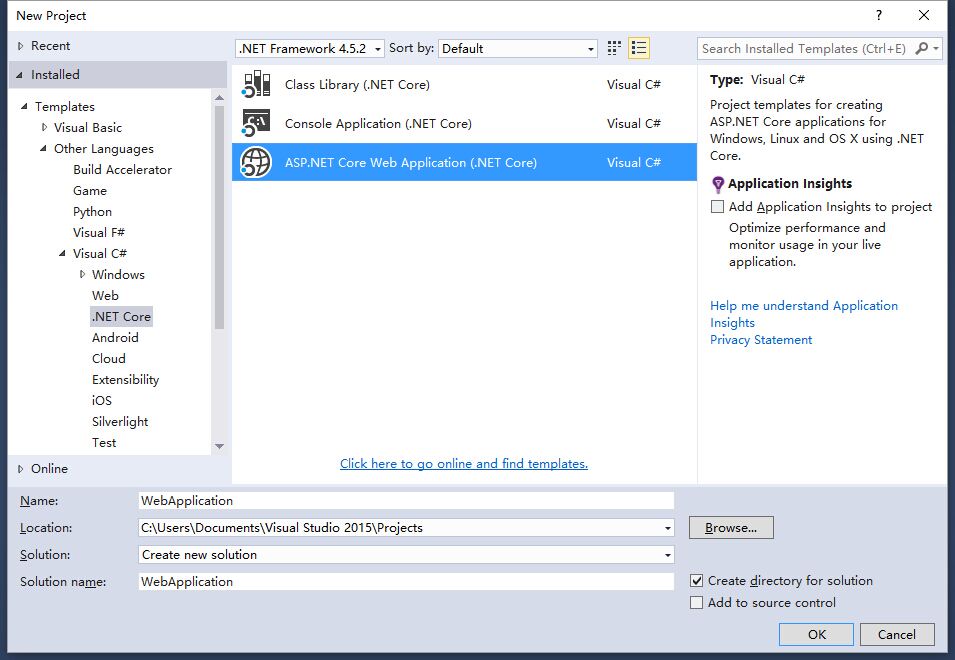Viewport: 955px width, 660px height.
Task: Click the Search Installed Templates field
Action: pyautogui.click(x=804, y=48)
